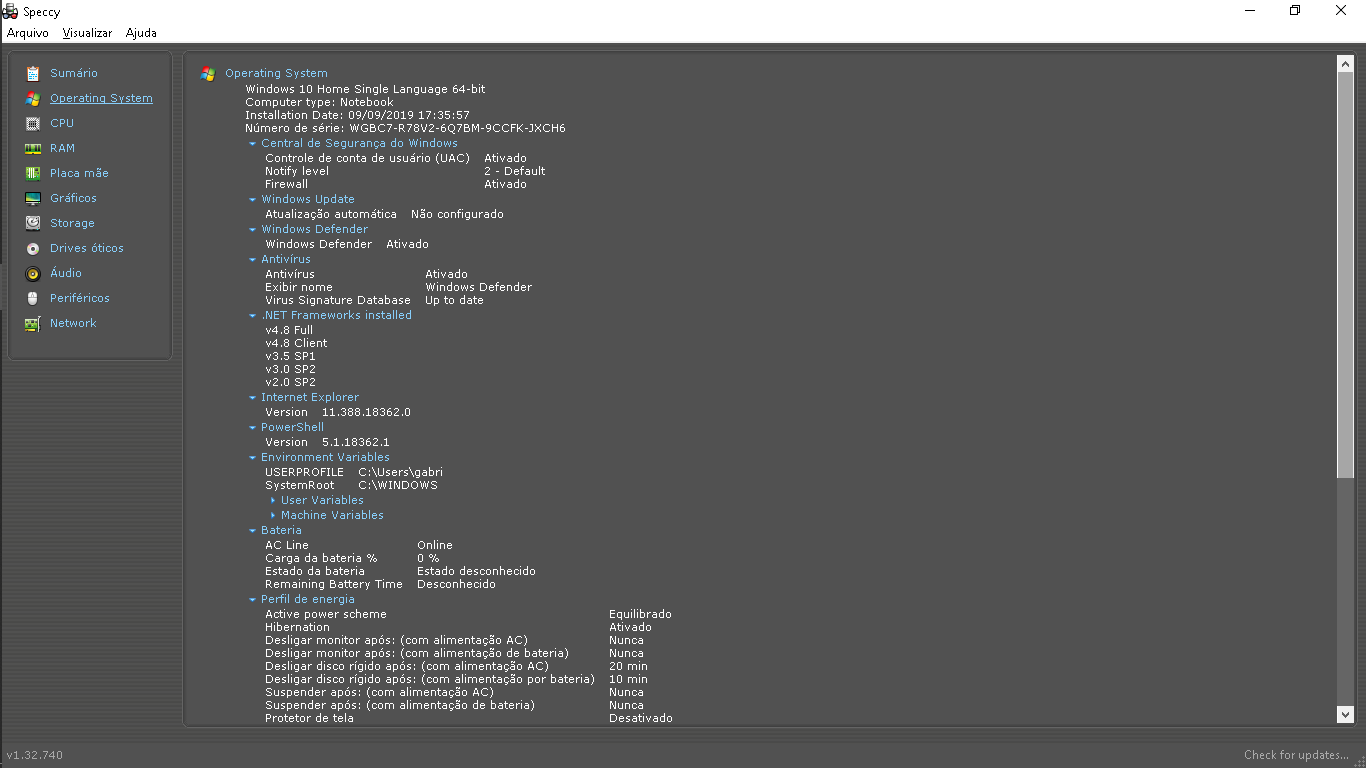
Task: Open the Storage section
Action: coord(72,223)
